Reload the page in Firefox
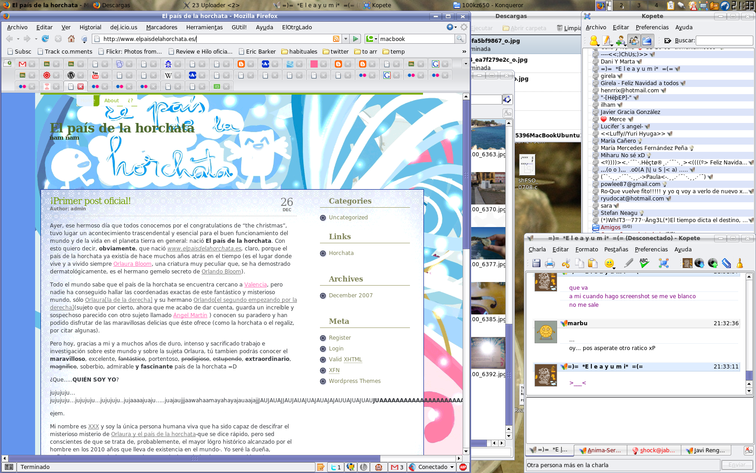The width and height of the screenshot is (756, 473). tap(45, 39)
